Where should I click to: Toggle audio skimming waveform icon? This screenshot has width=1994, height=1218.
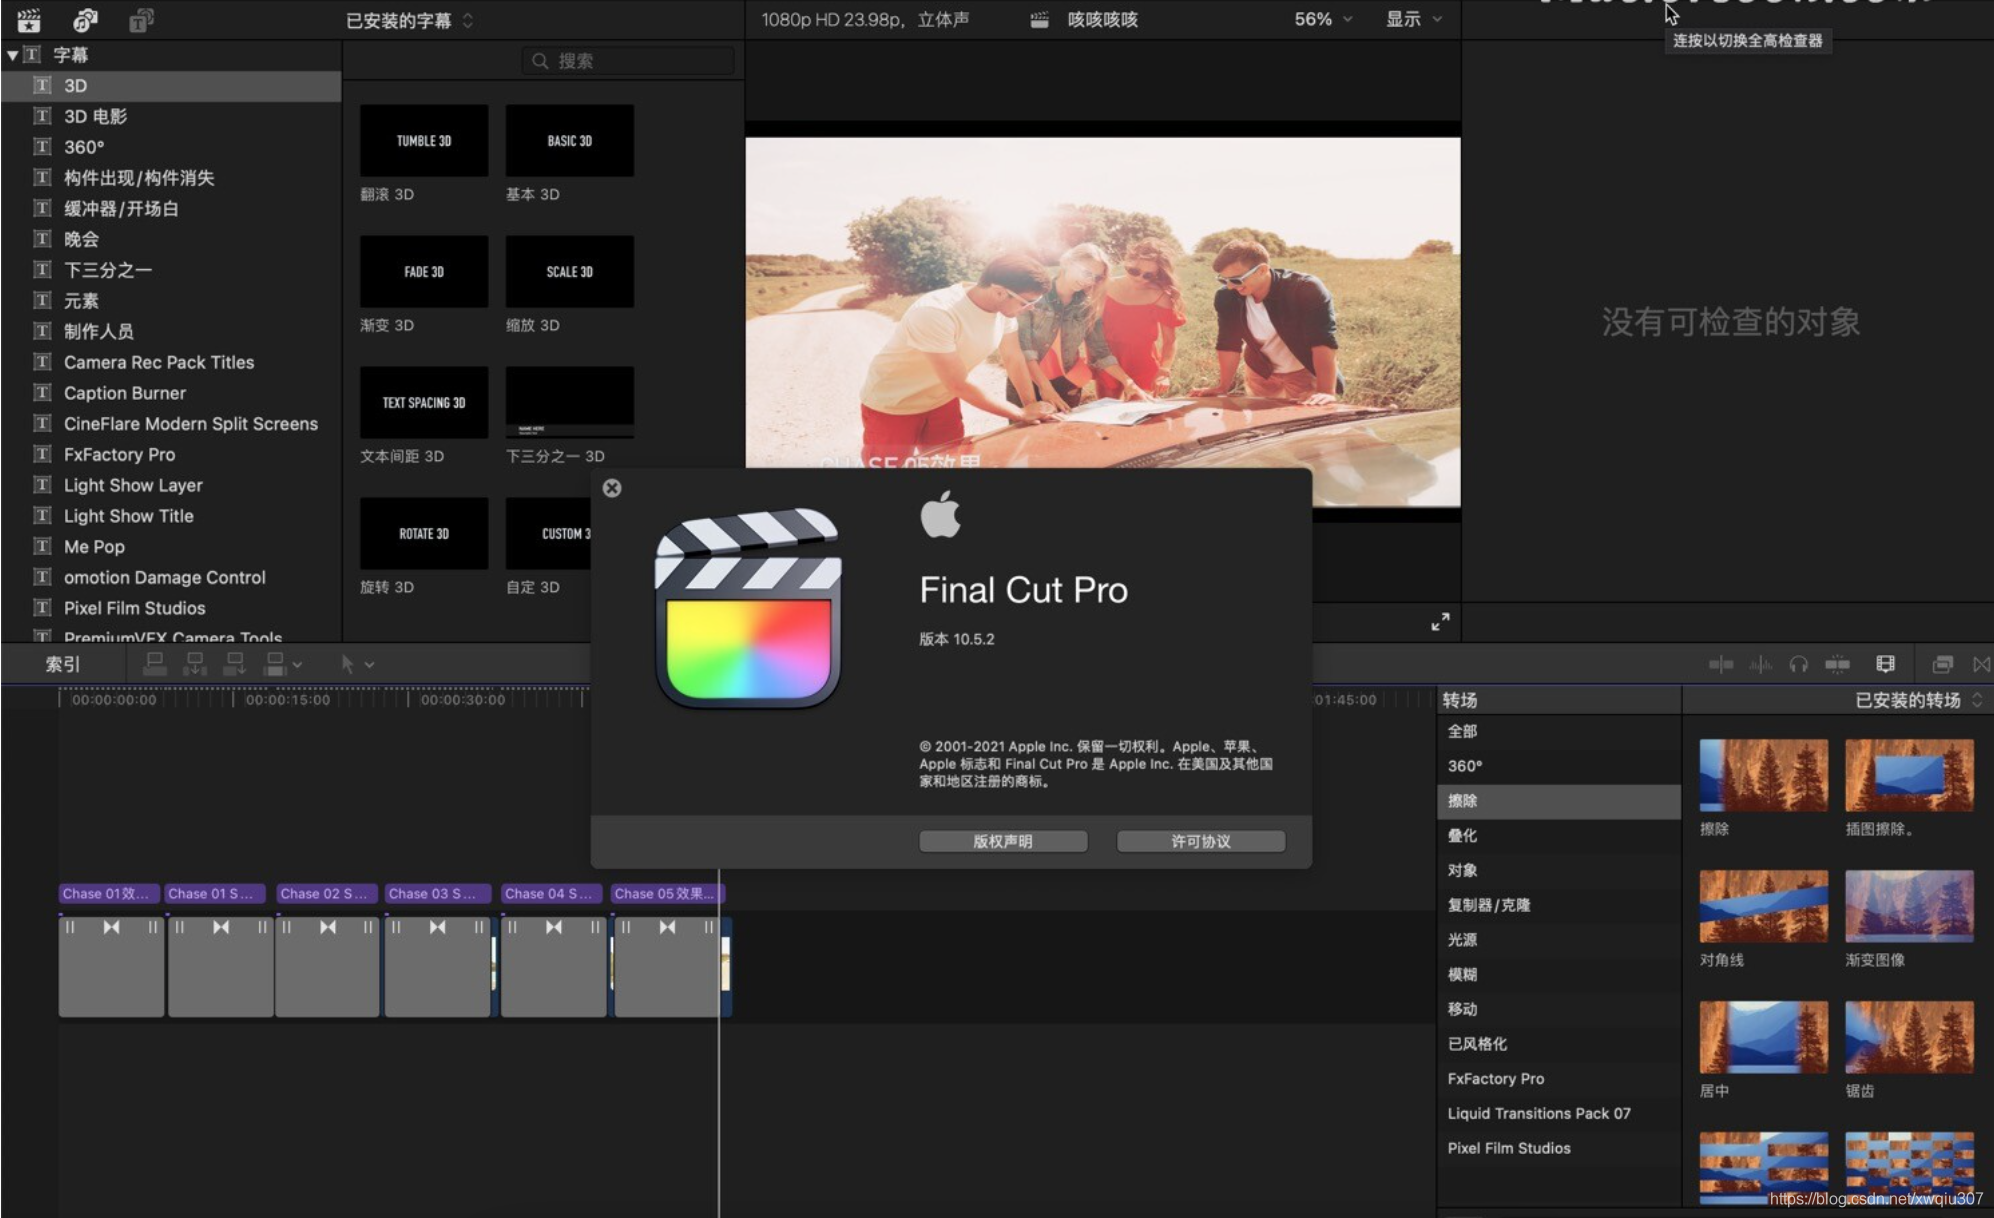coord(1760,664)
